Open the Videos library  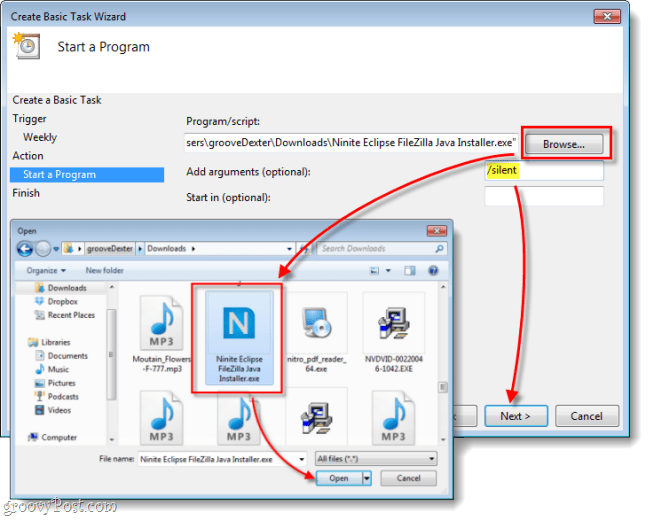(x=53, y=411)
